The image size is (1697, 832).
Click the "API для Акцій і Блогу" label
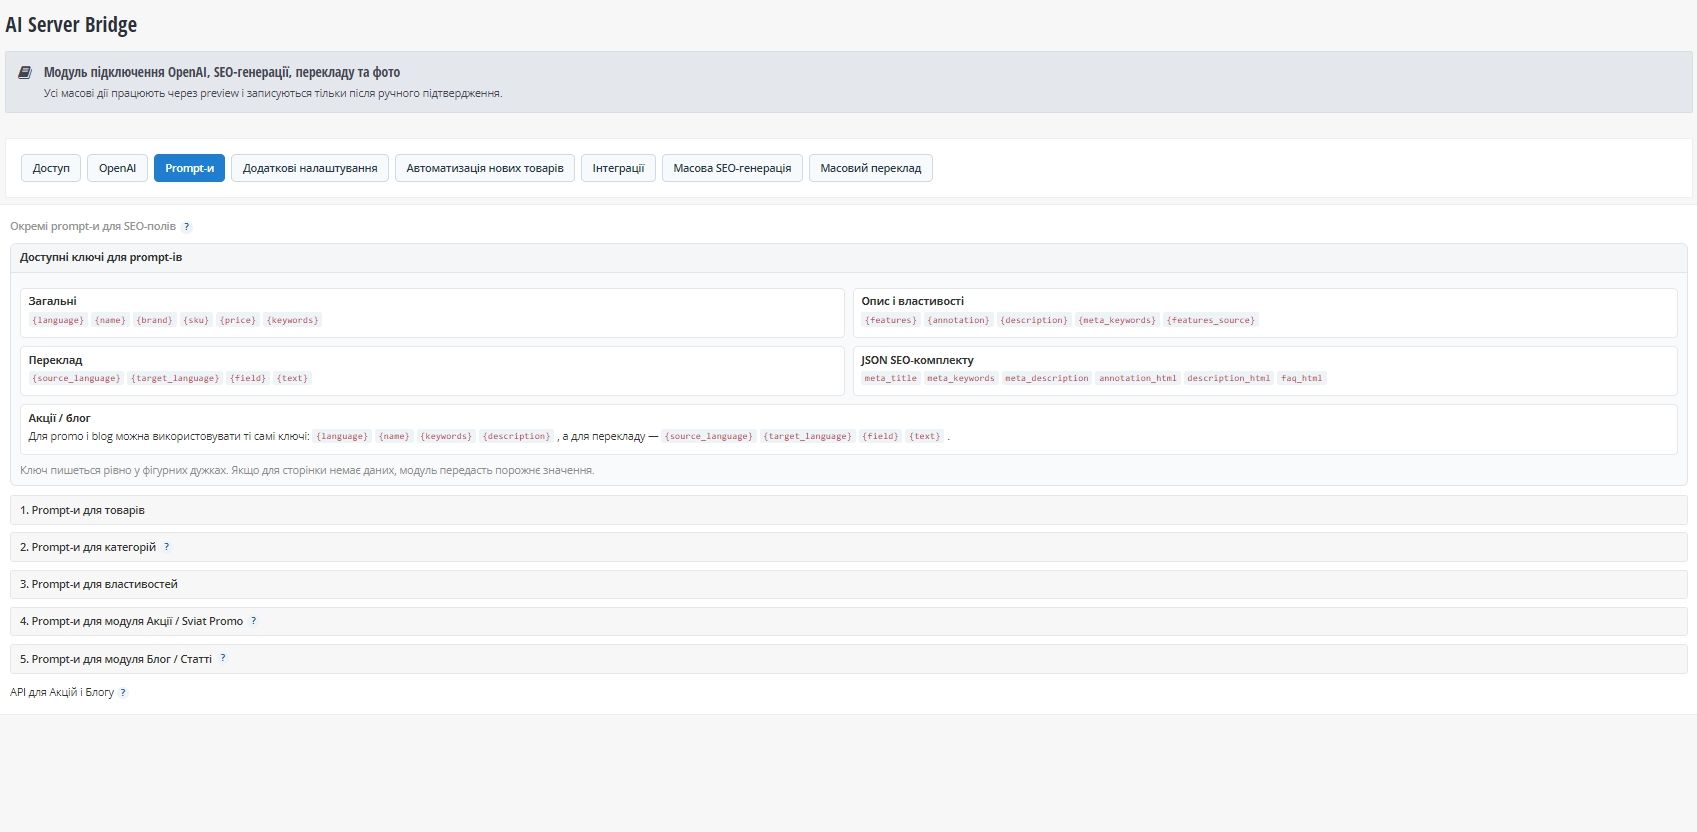click(62, 692)
